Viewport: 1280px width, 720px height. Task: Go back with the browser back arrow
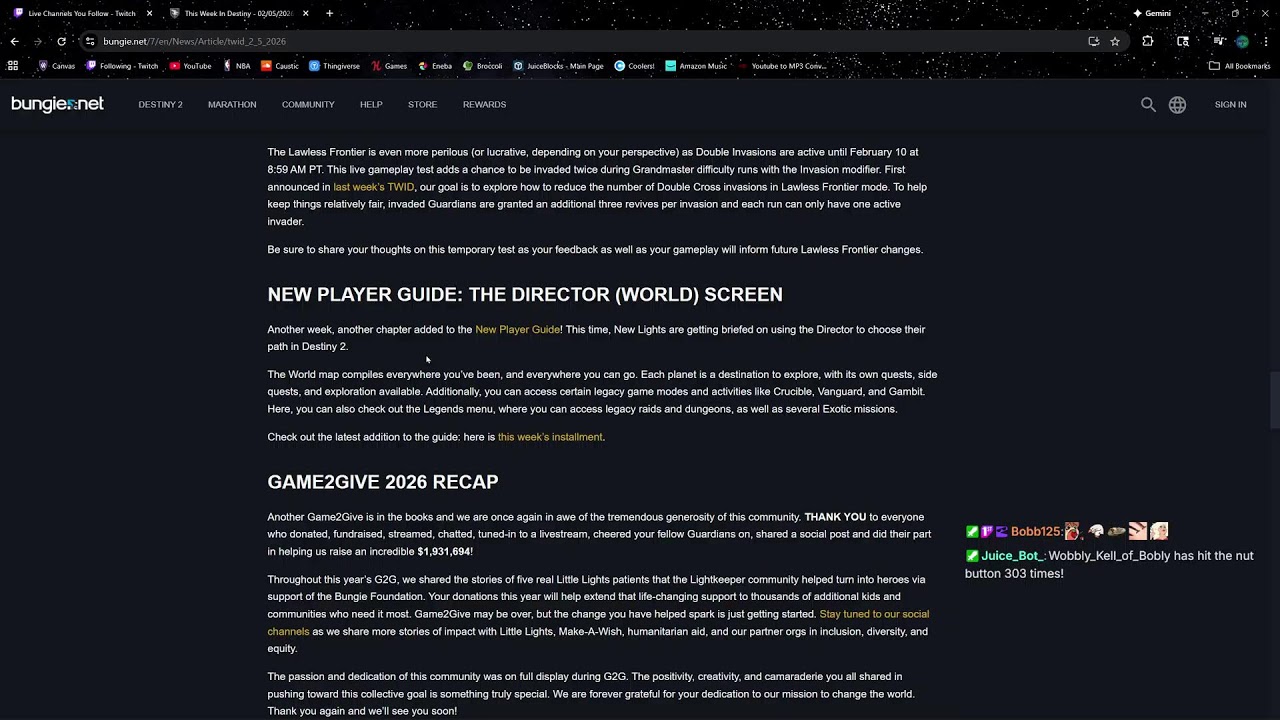[x=14, y=41]
